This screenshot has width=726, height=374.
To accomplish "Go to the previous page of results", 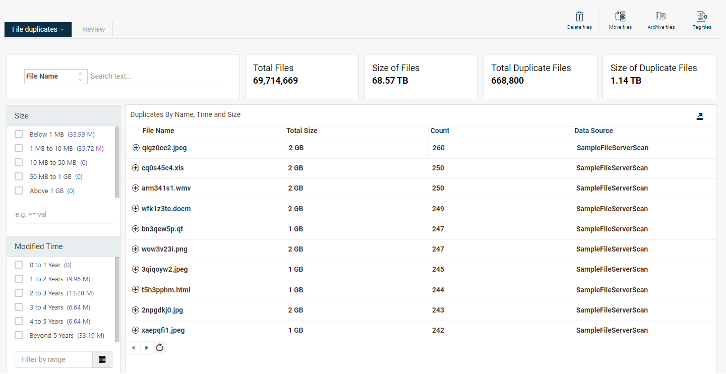I will pos(133,348).
